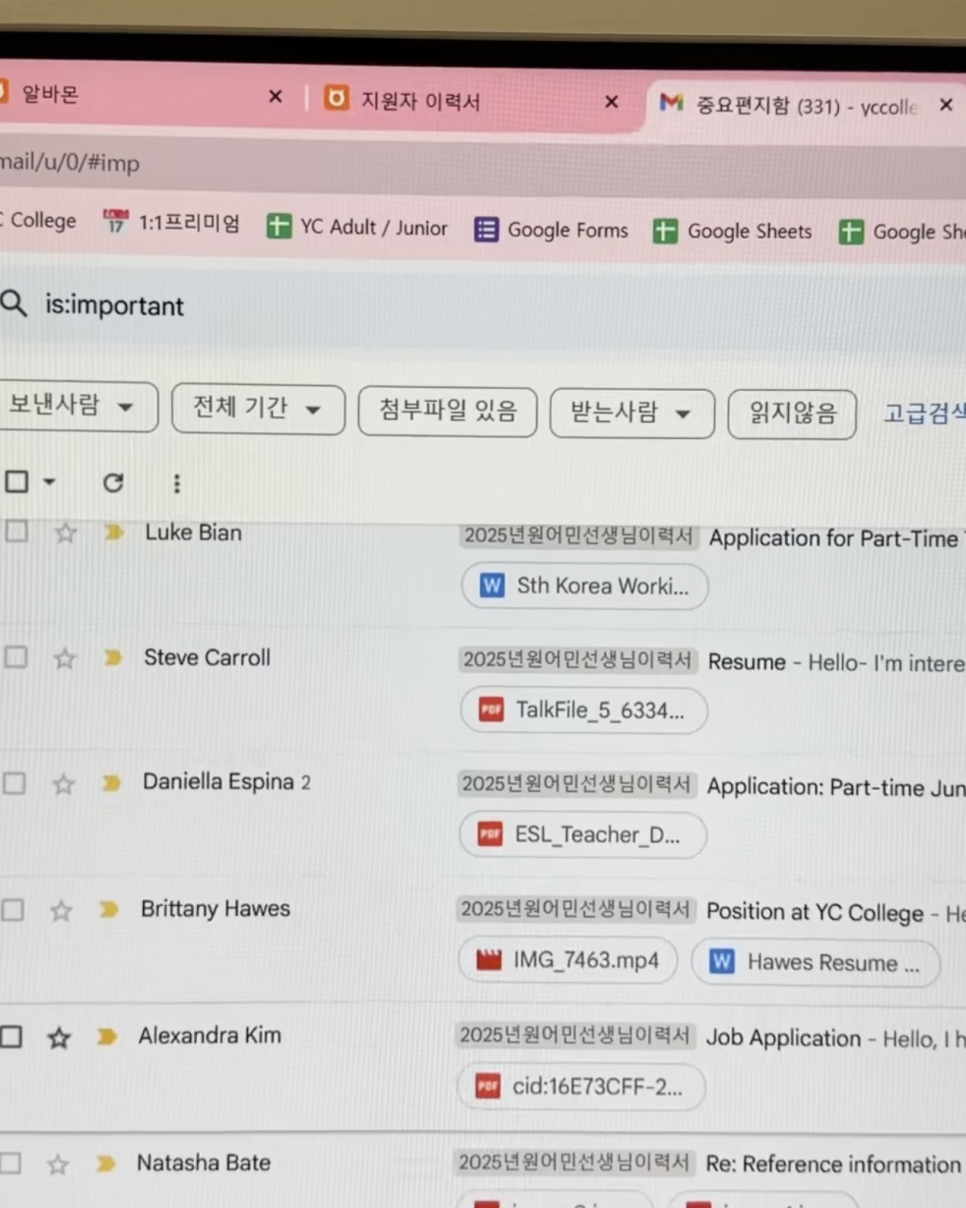Toggle importance marker on Luke Bian email
The height and width of the screenshot is (1208, 966).
(114, 532)
